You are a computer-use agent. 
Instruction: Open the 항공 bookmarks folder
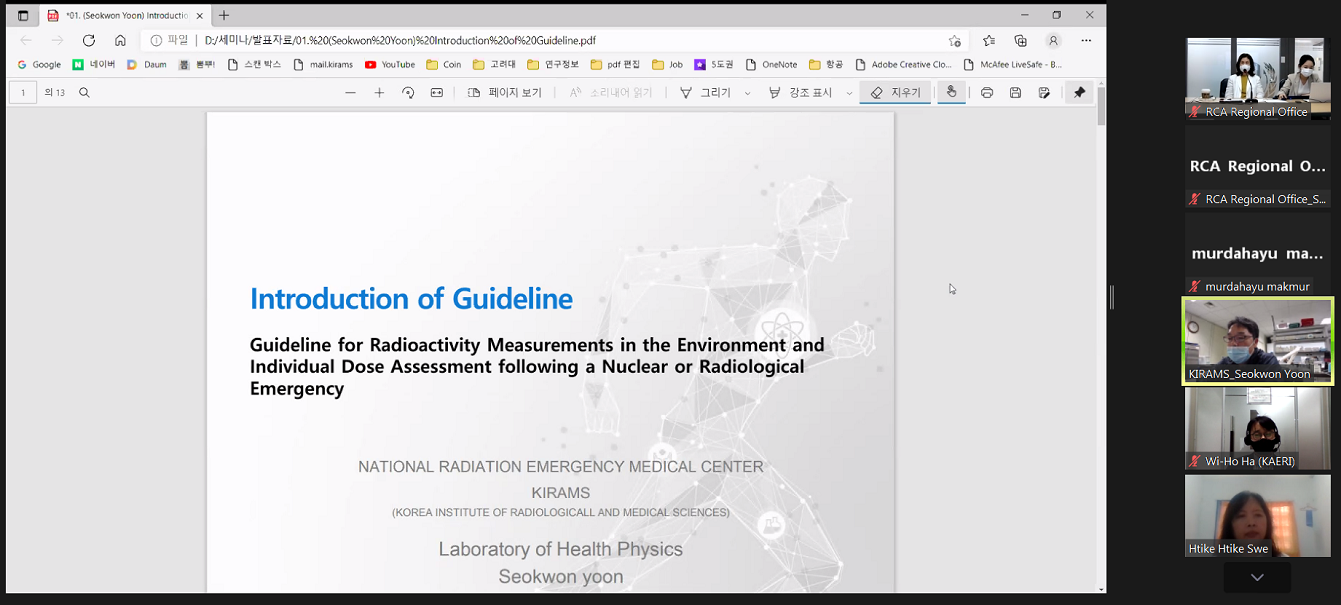(826, 65)
